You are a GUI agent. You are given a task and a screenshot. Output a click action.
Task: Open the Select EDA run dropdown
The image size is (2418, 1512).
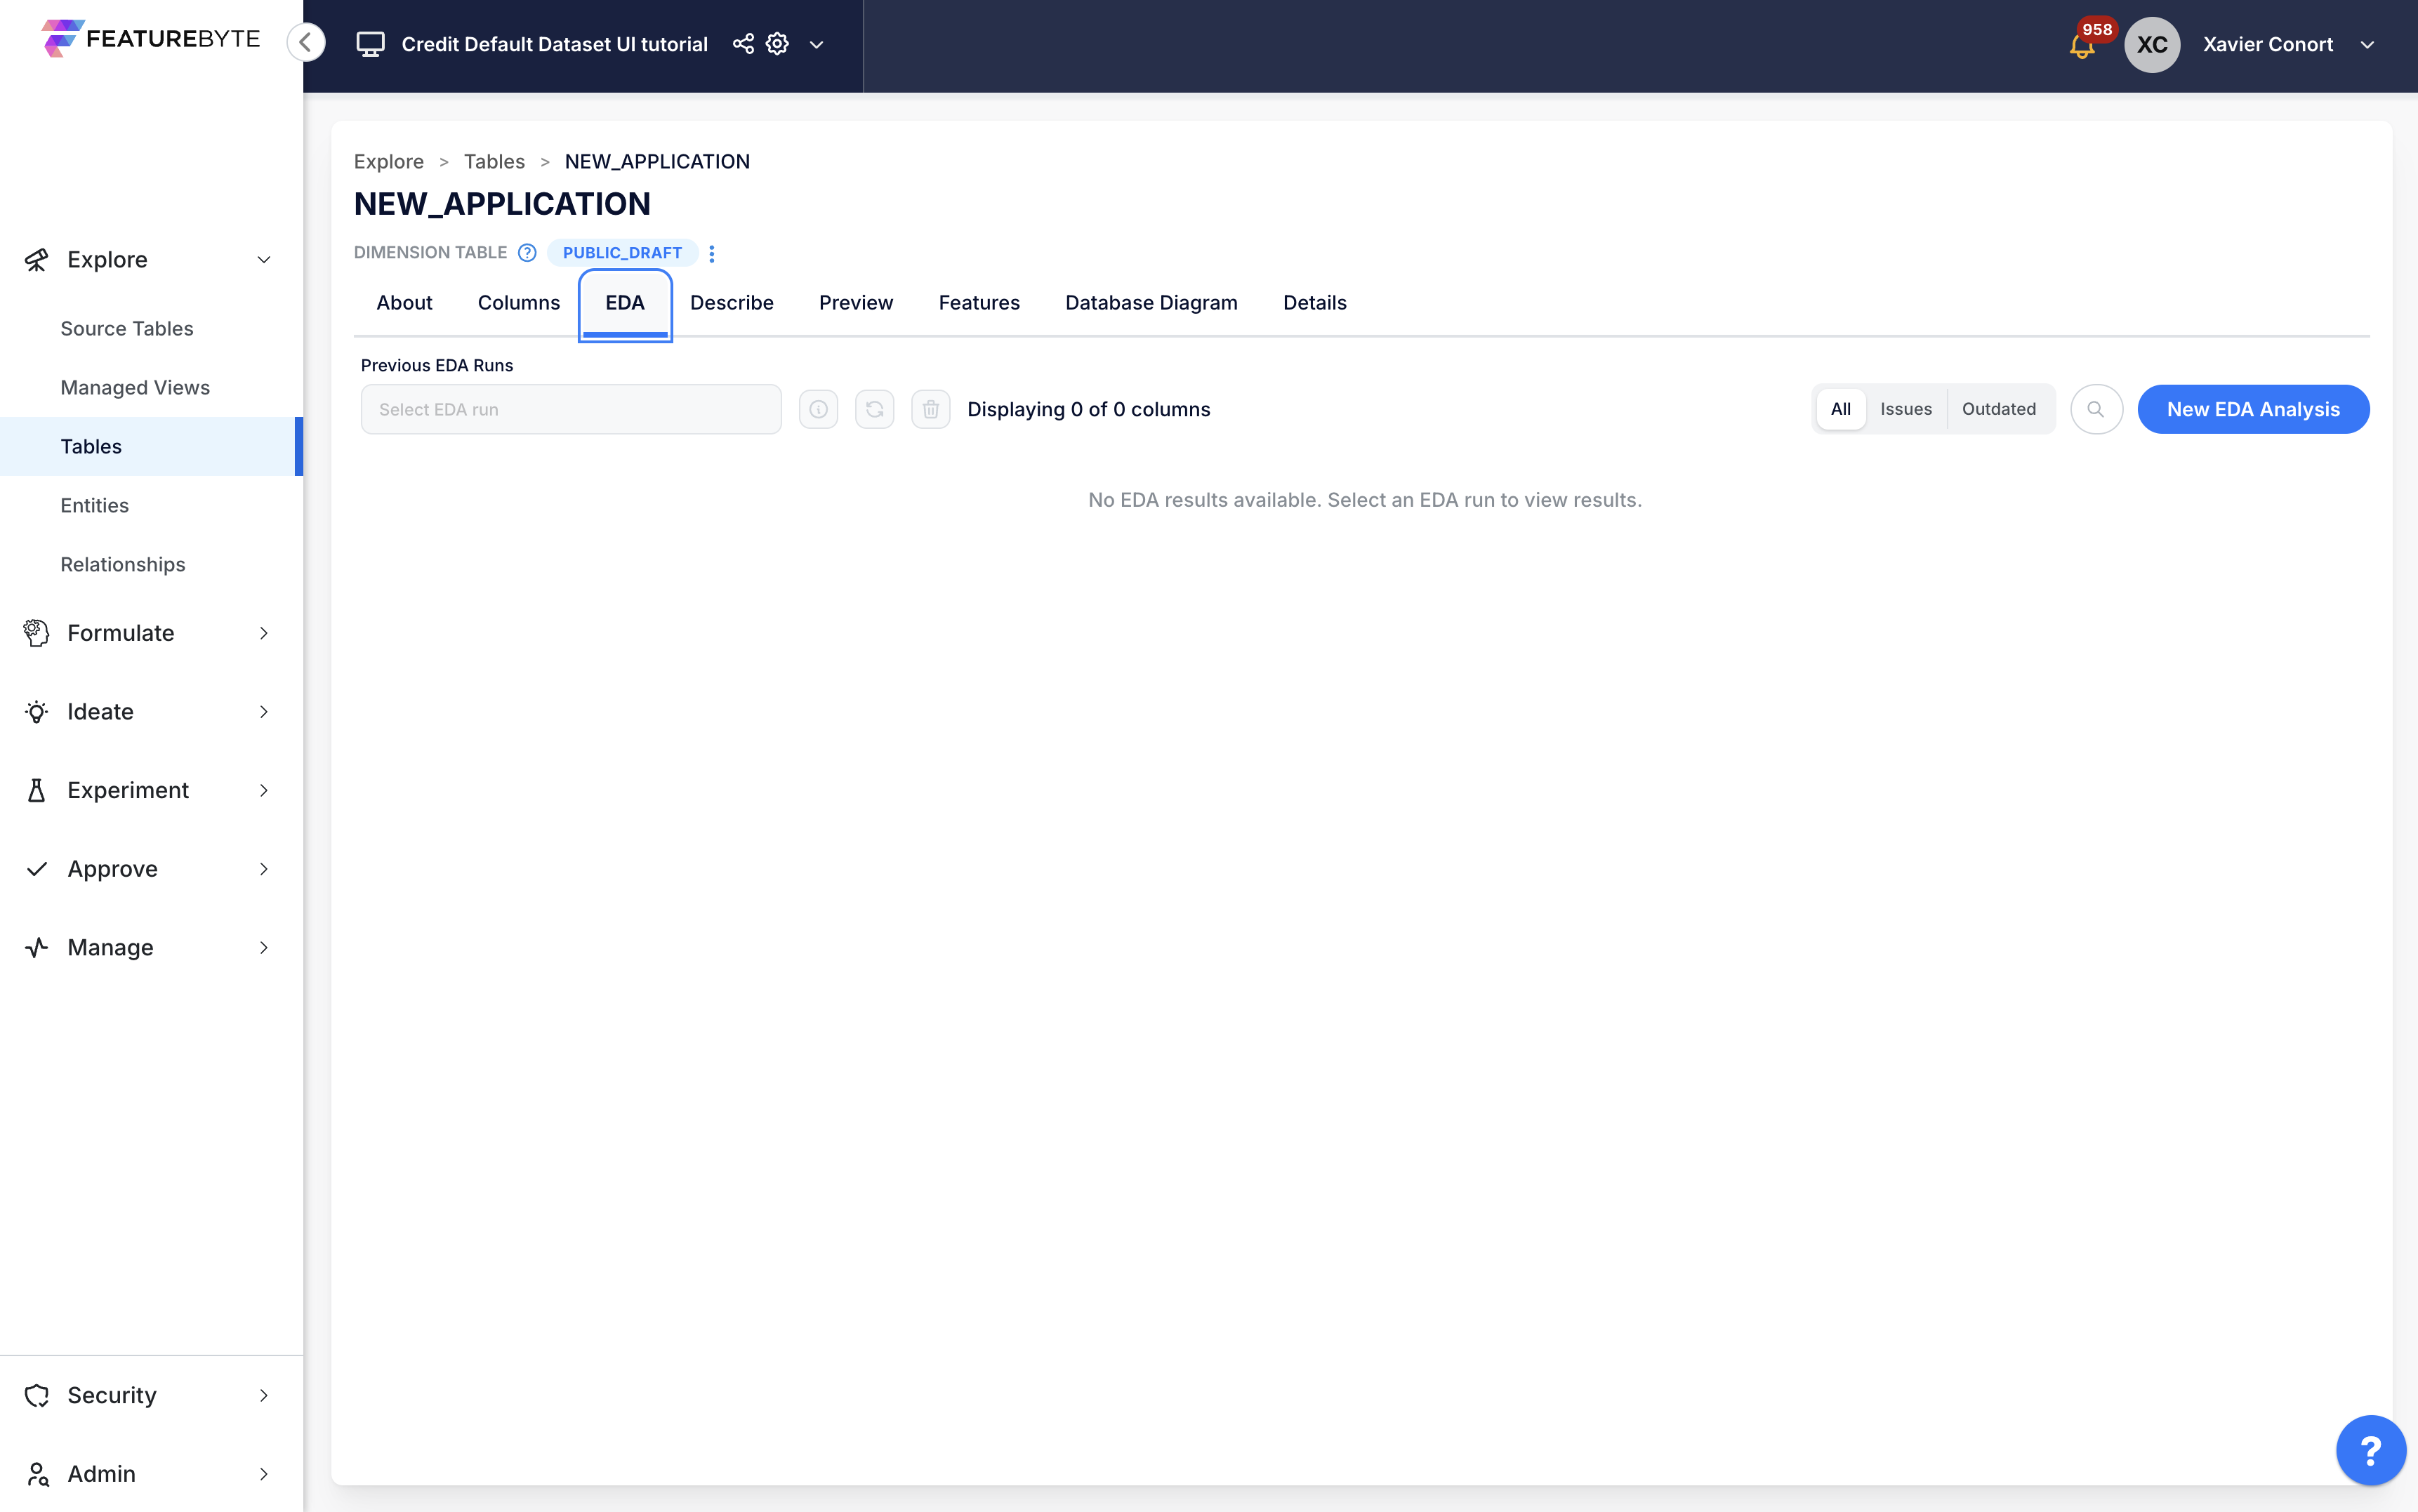tap(571, 409)
